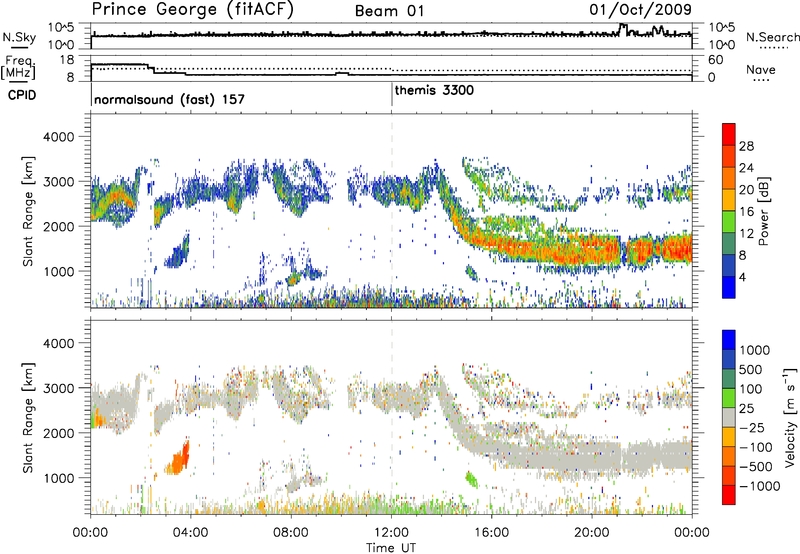Click the '-1000' tick on Velocity scale
This screenshot has width=800, height=554.
pyautogui.click(x=760, y=486)
